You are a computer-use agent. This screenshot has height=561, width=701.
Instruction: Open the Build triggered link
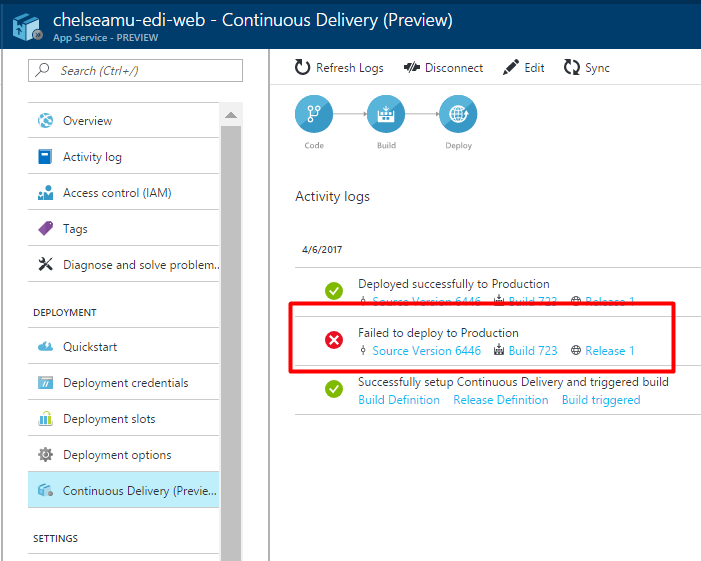[x=601, y=400]
